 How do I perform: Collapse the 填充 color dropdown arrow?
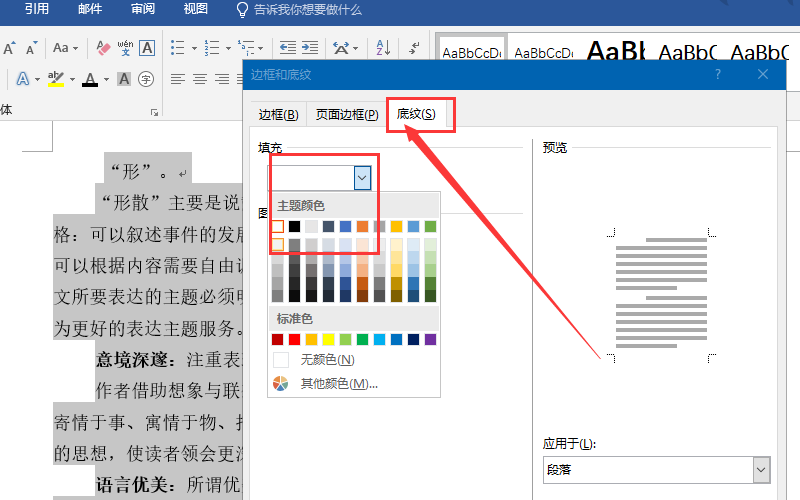point(362,178)
